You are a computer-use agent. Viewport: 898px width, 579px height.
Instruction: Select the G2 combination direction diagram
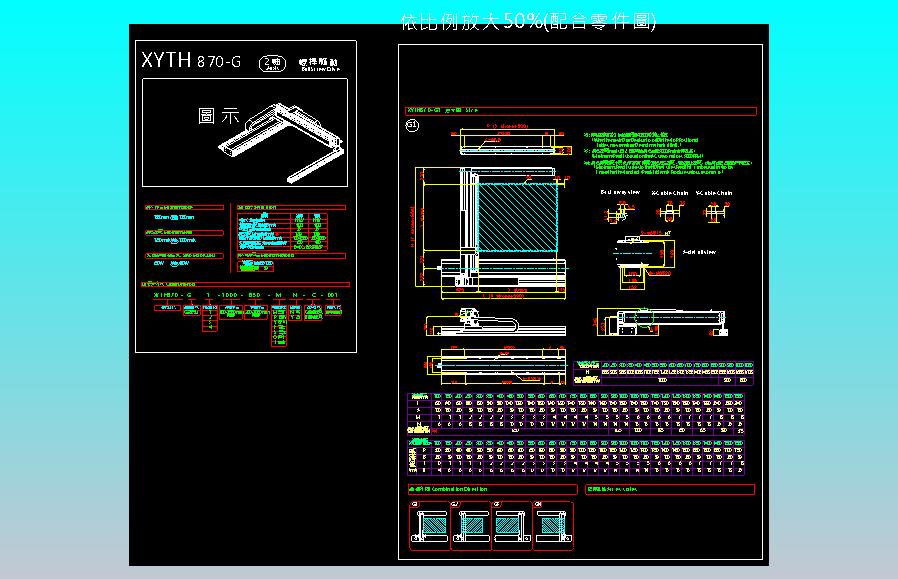click(x=471, y=526)
